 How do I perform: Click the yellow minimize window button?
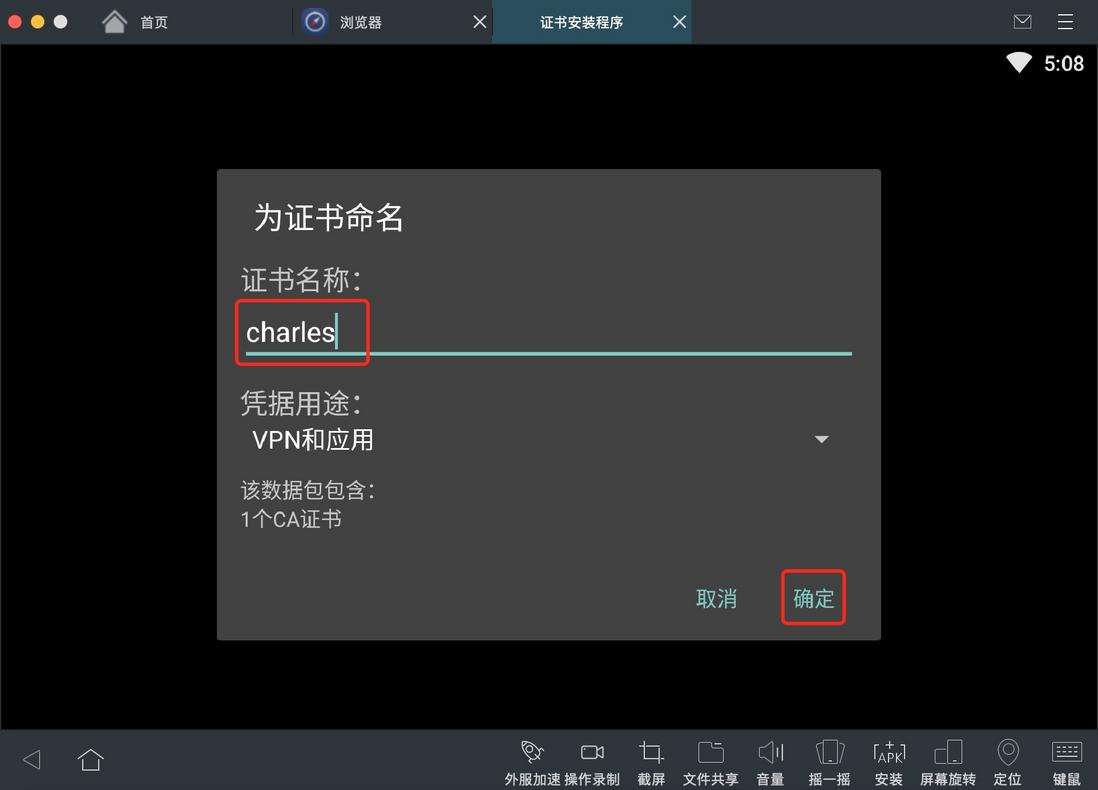pos(38,22)
